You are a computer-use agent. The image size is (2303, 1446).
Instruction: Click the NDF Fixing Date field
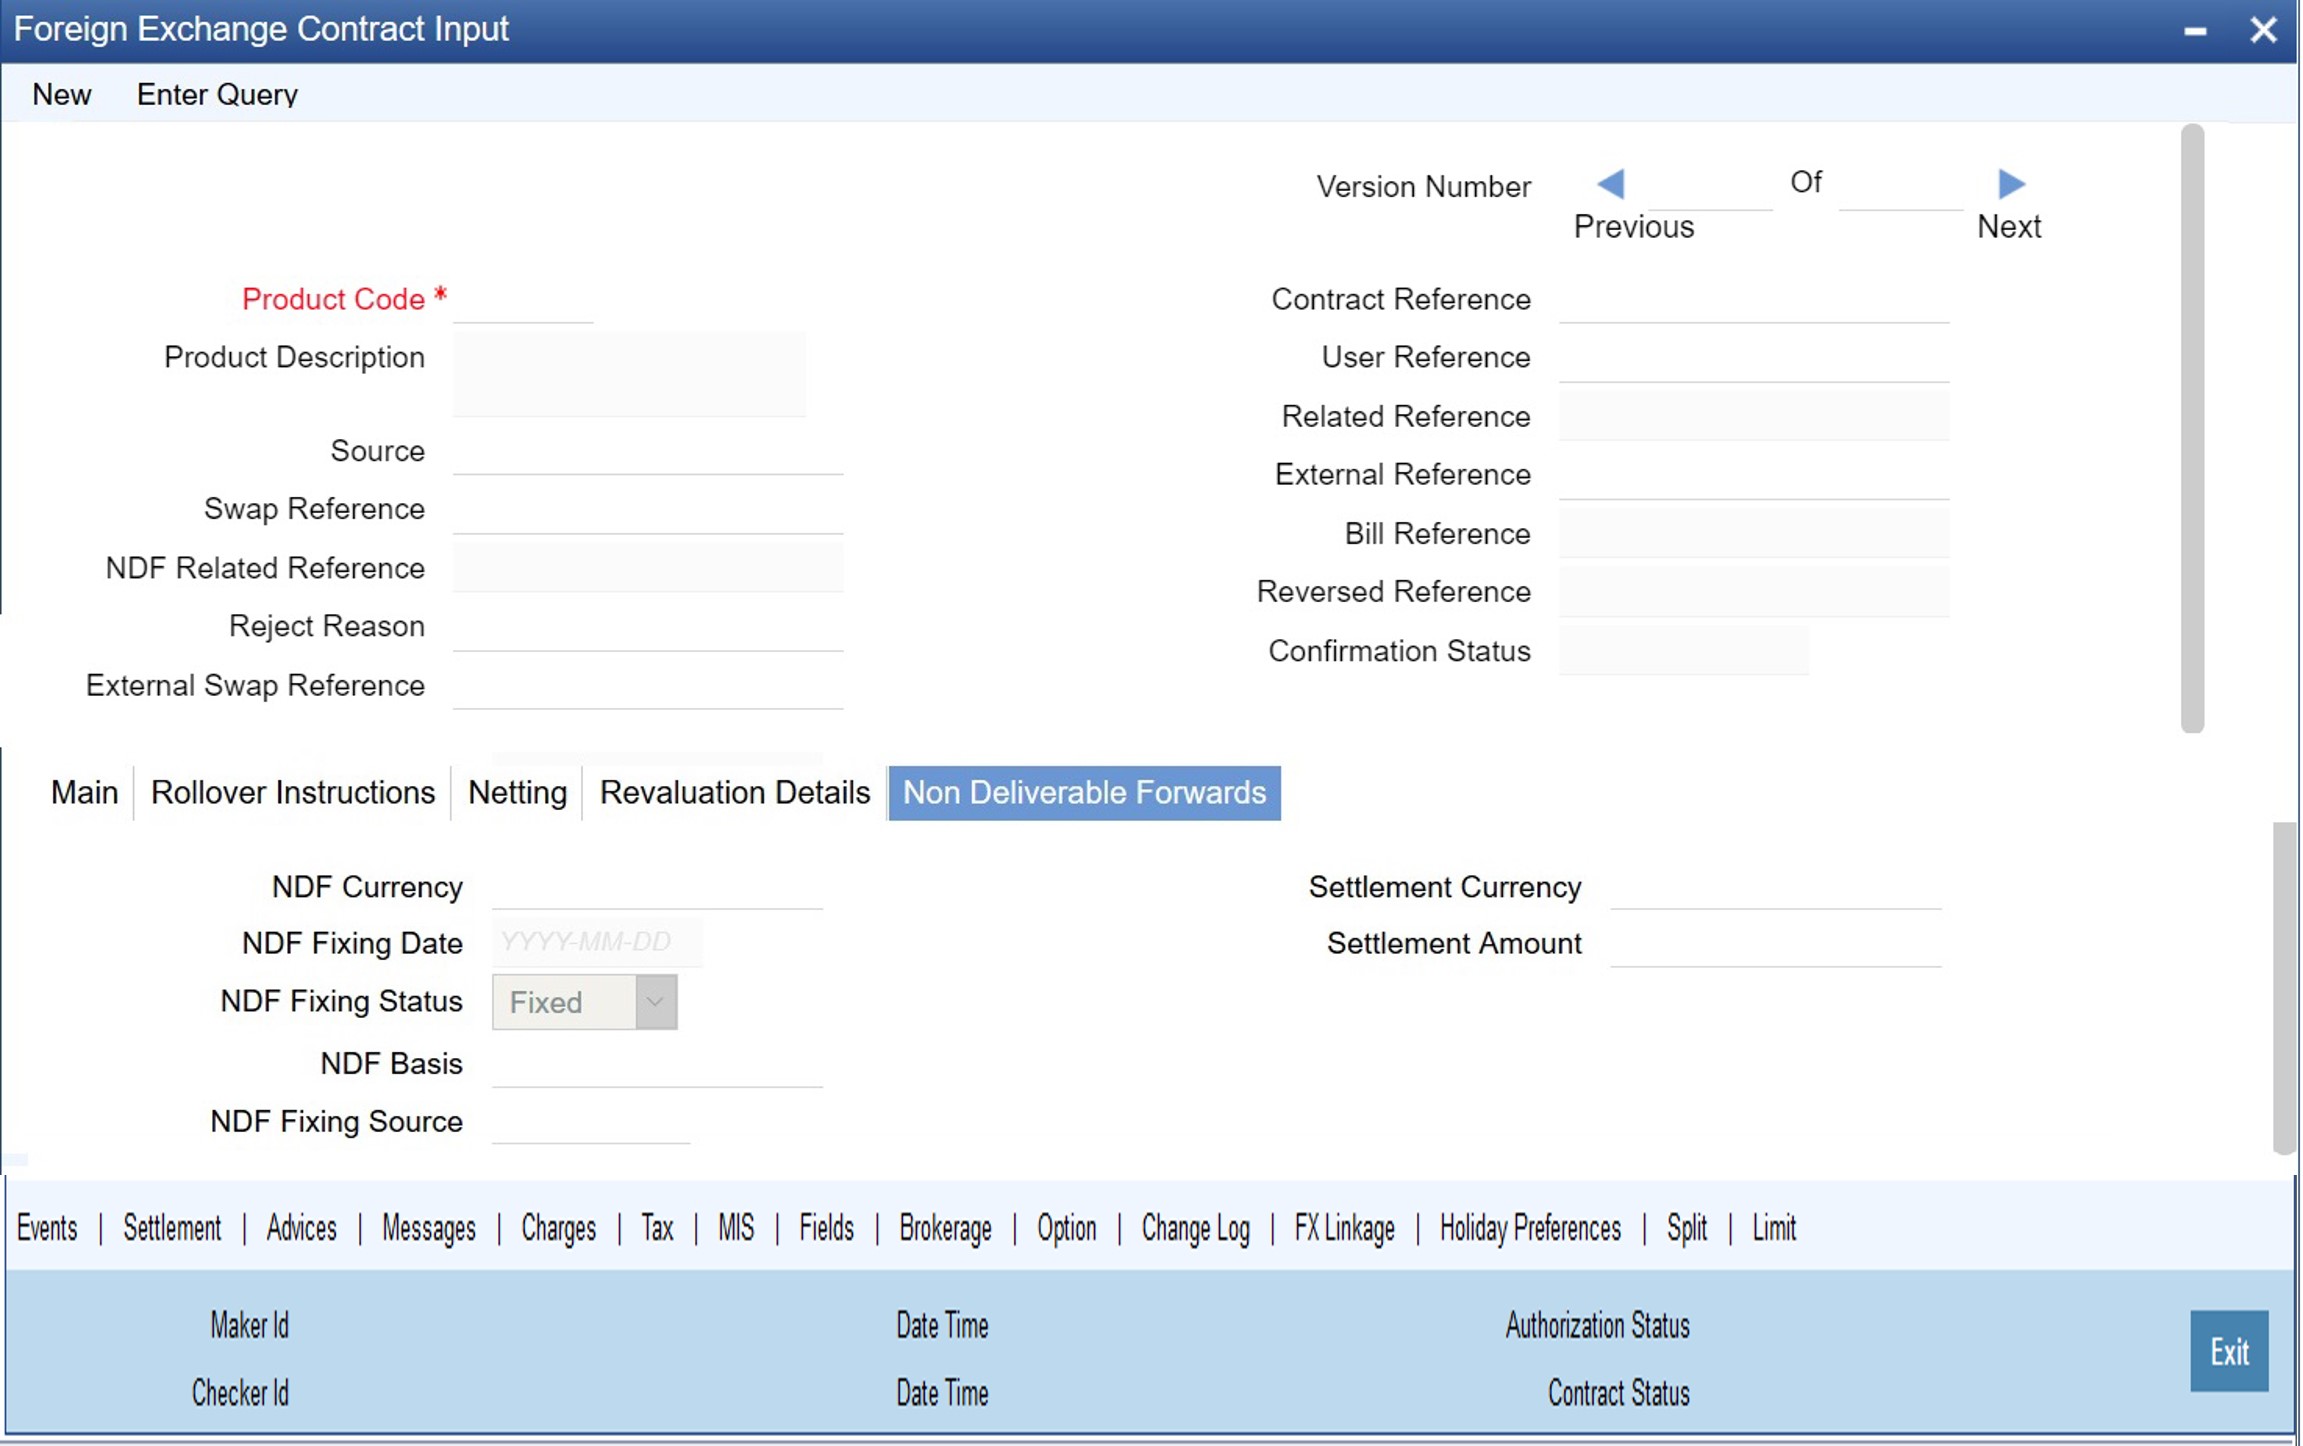[x=597, y=943]
